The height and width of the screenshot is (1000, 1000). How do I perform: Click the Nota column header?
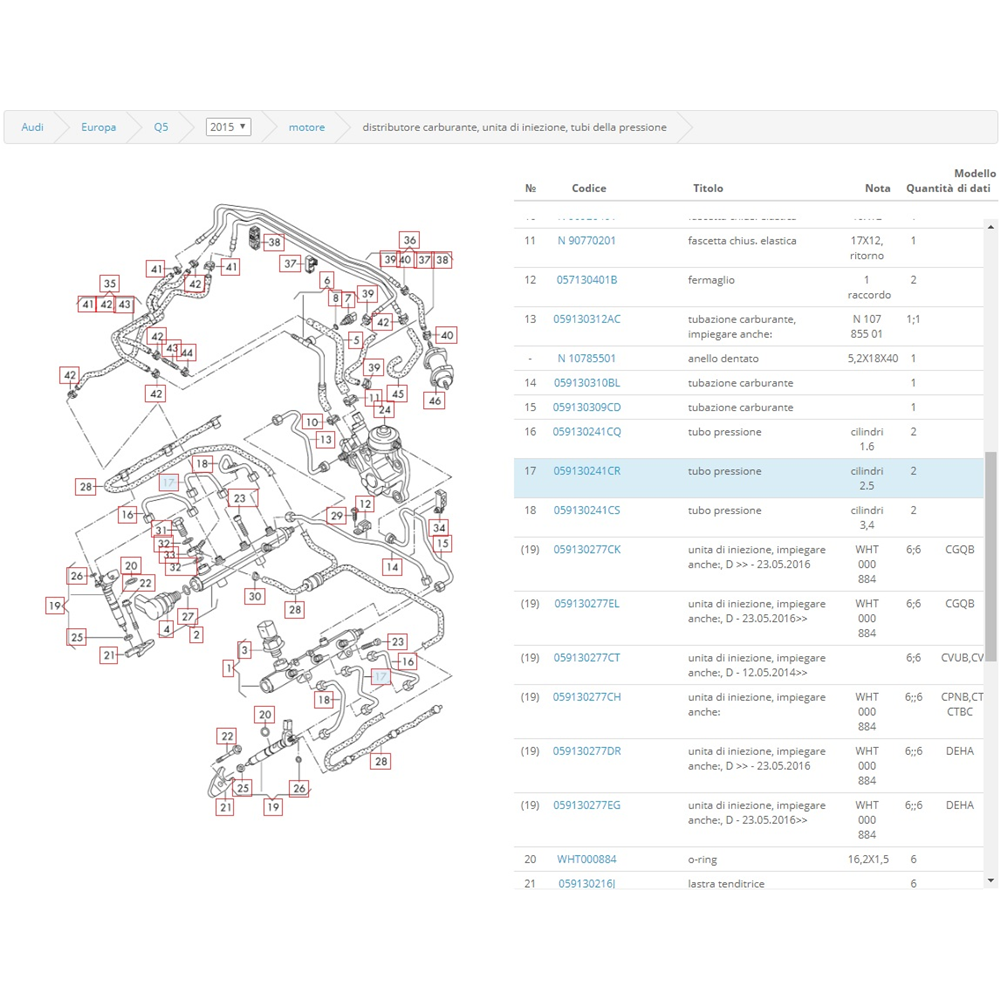(878, 188)
